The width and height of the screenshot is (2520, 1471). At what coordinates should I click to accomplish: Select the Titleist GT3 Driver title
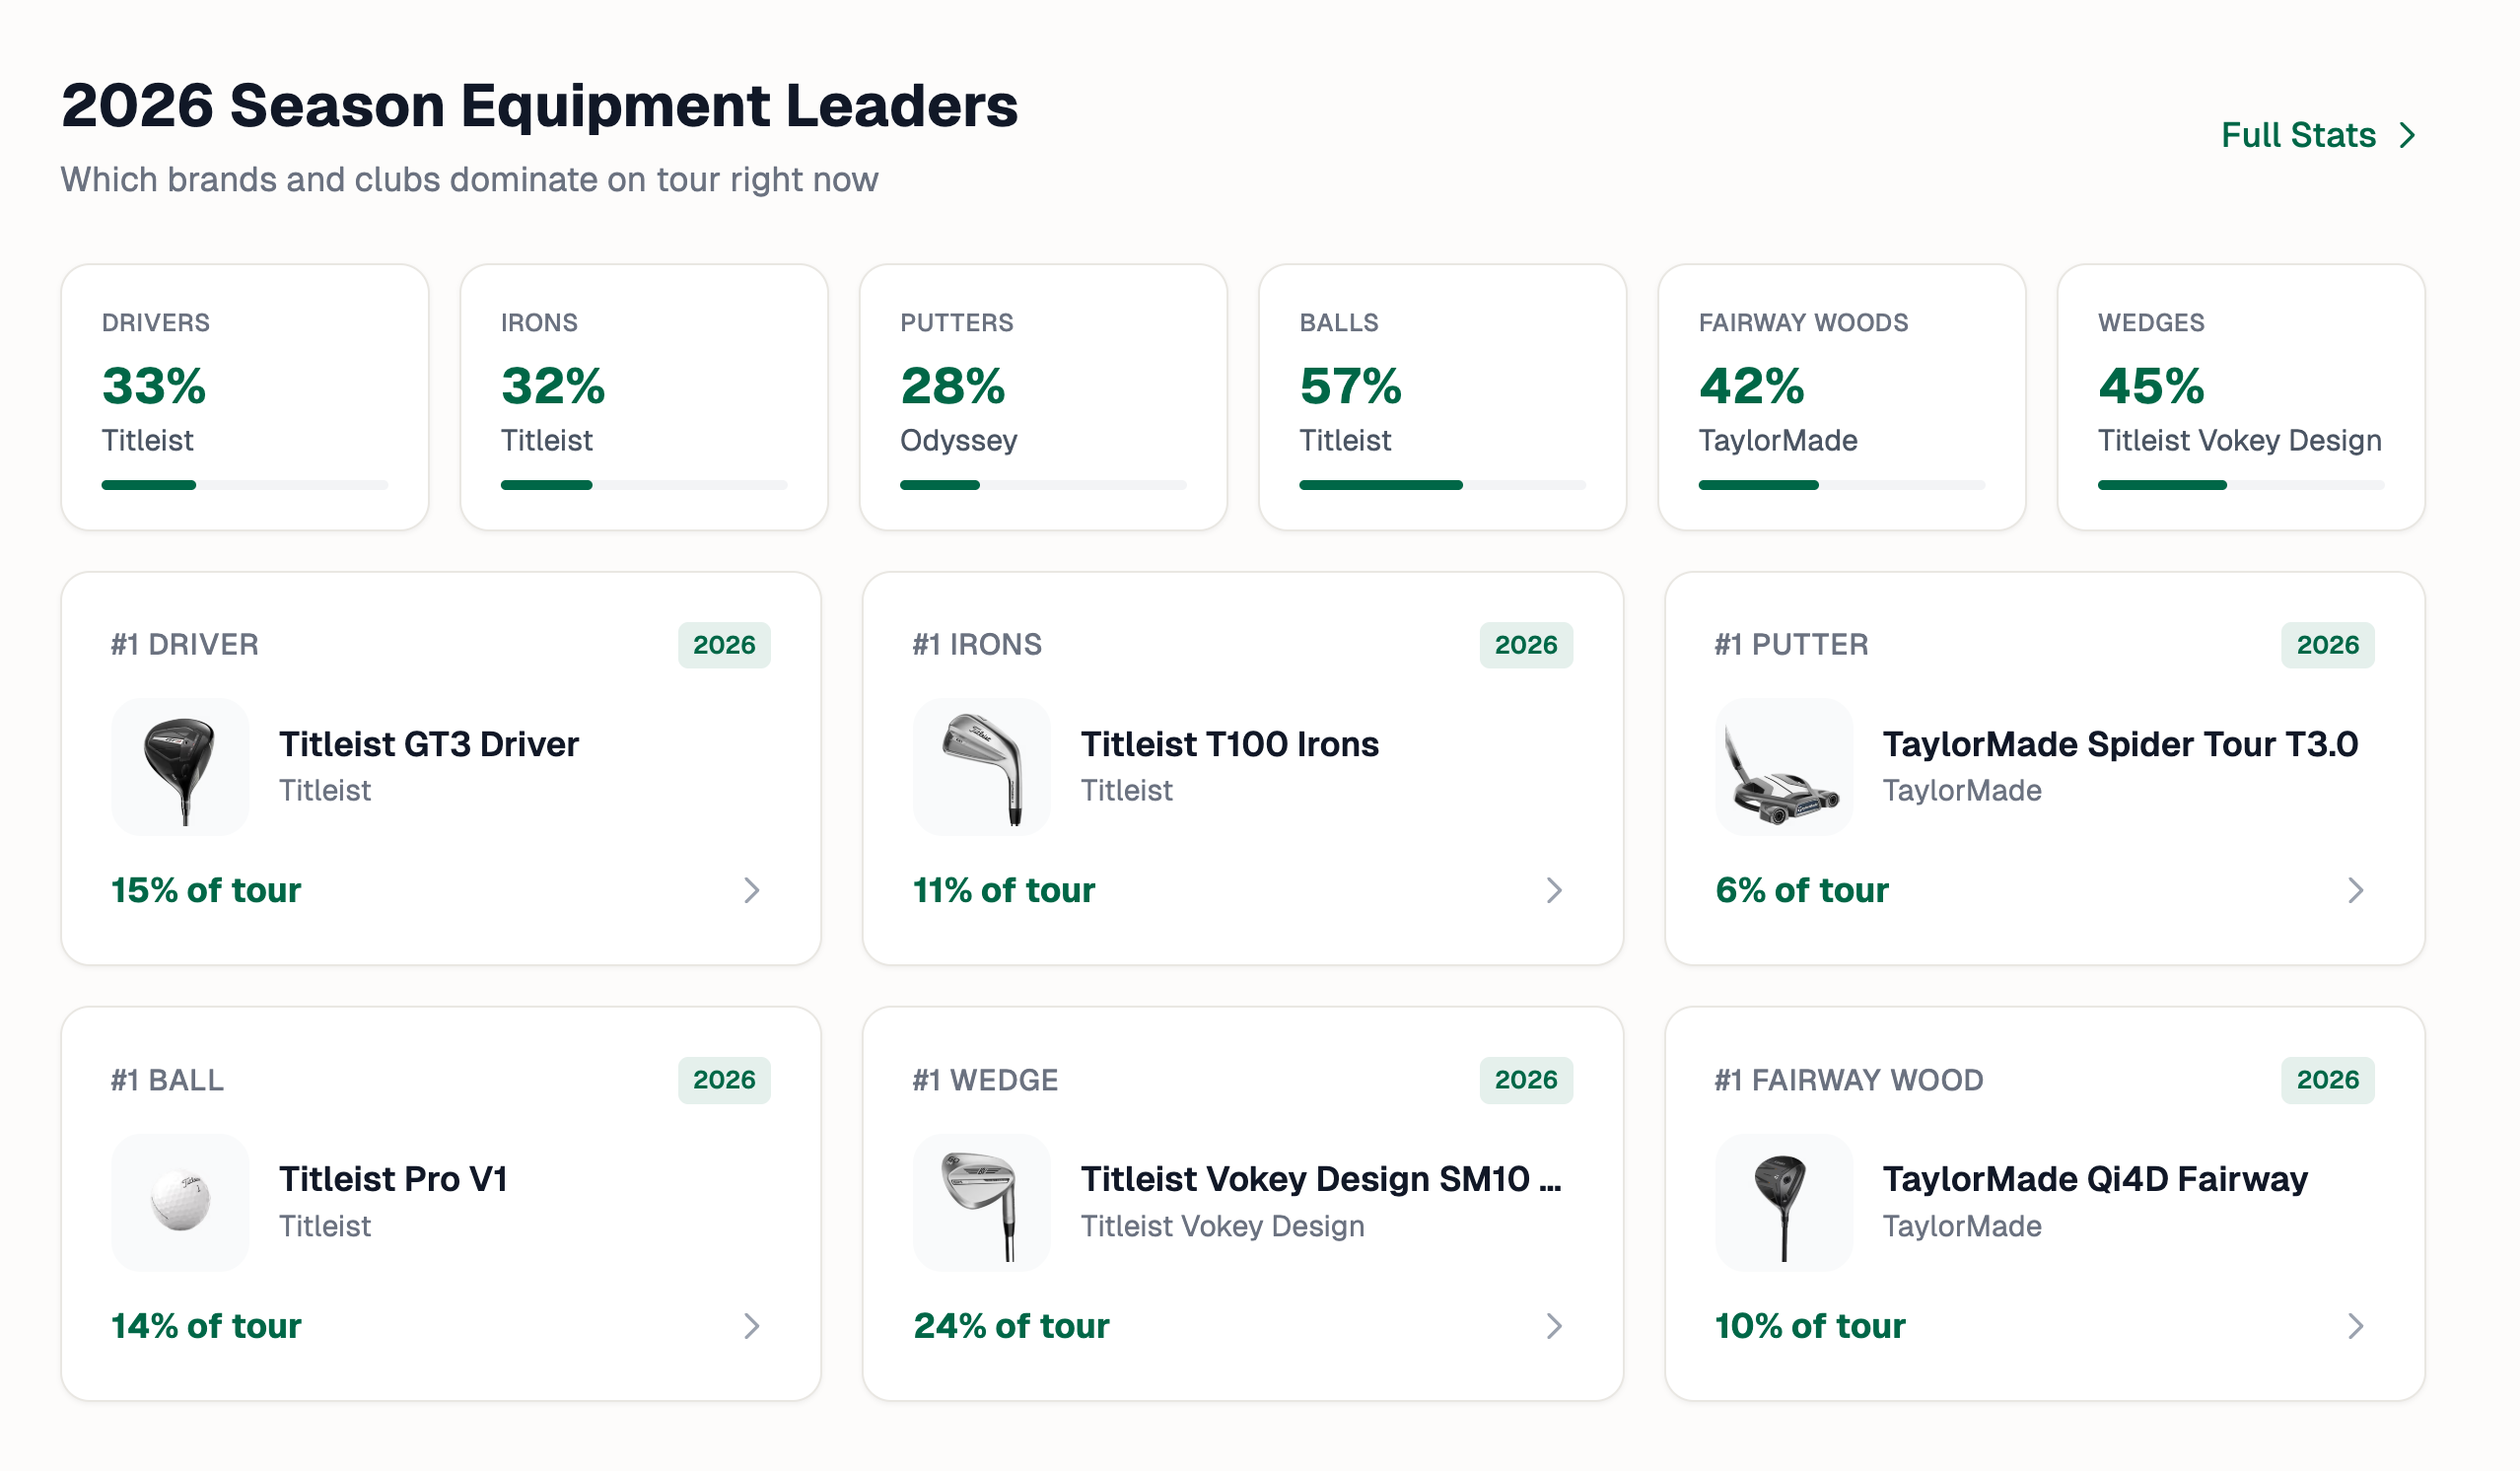pyautogui.click(x=429, y=744)
